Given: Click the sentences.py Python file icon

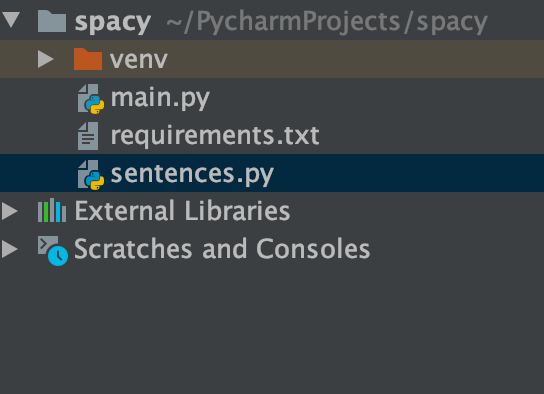Looking at the screenshot, I should click(x=91, y=174).
